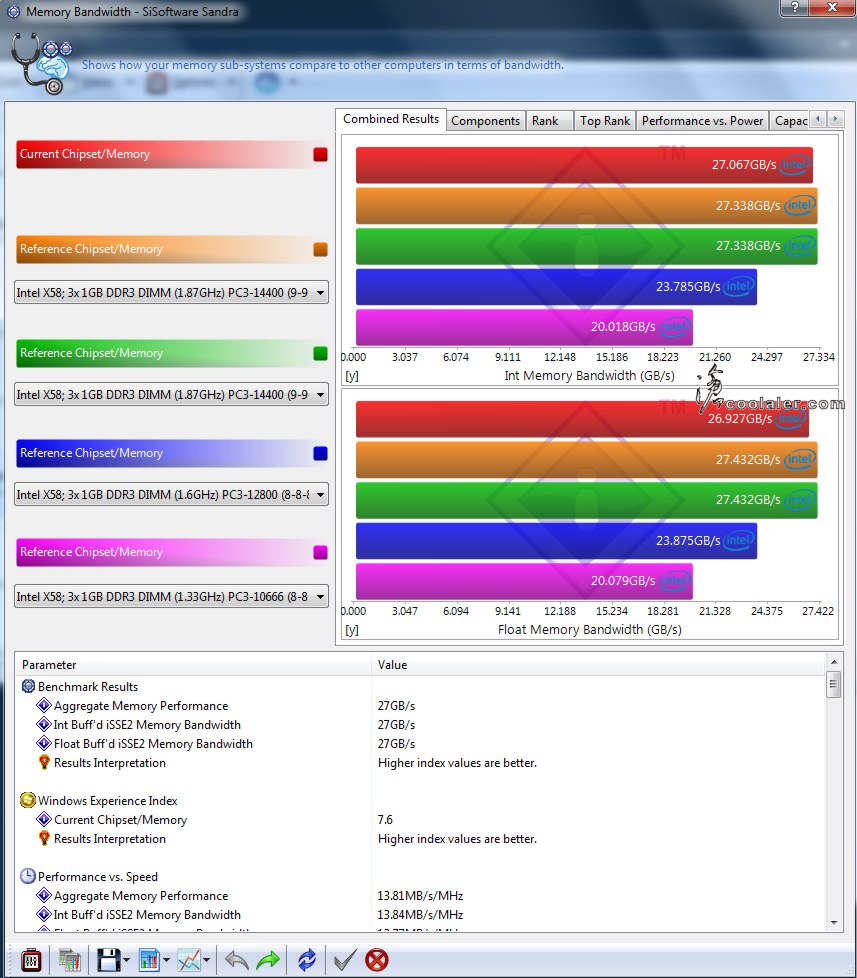Viewport: 857px width, 978px height.
Task: Select Int Buff'd iSSE2 Memory Bandwidth 27GB/s row
Action: tap(420, 725)
